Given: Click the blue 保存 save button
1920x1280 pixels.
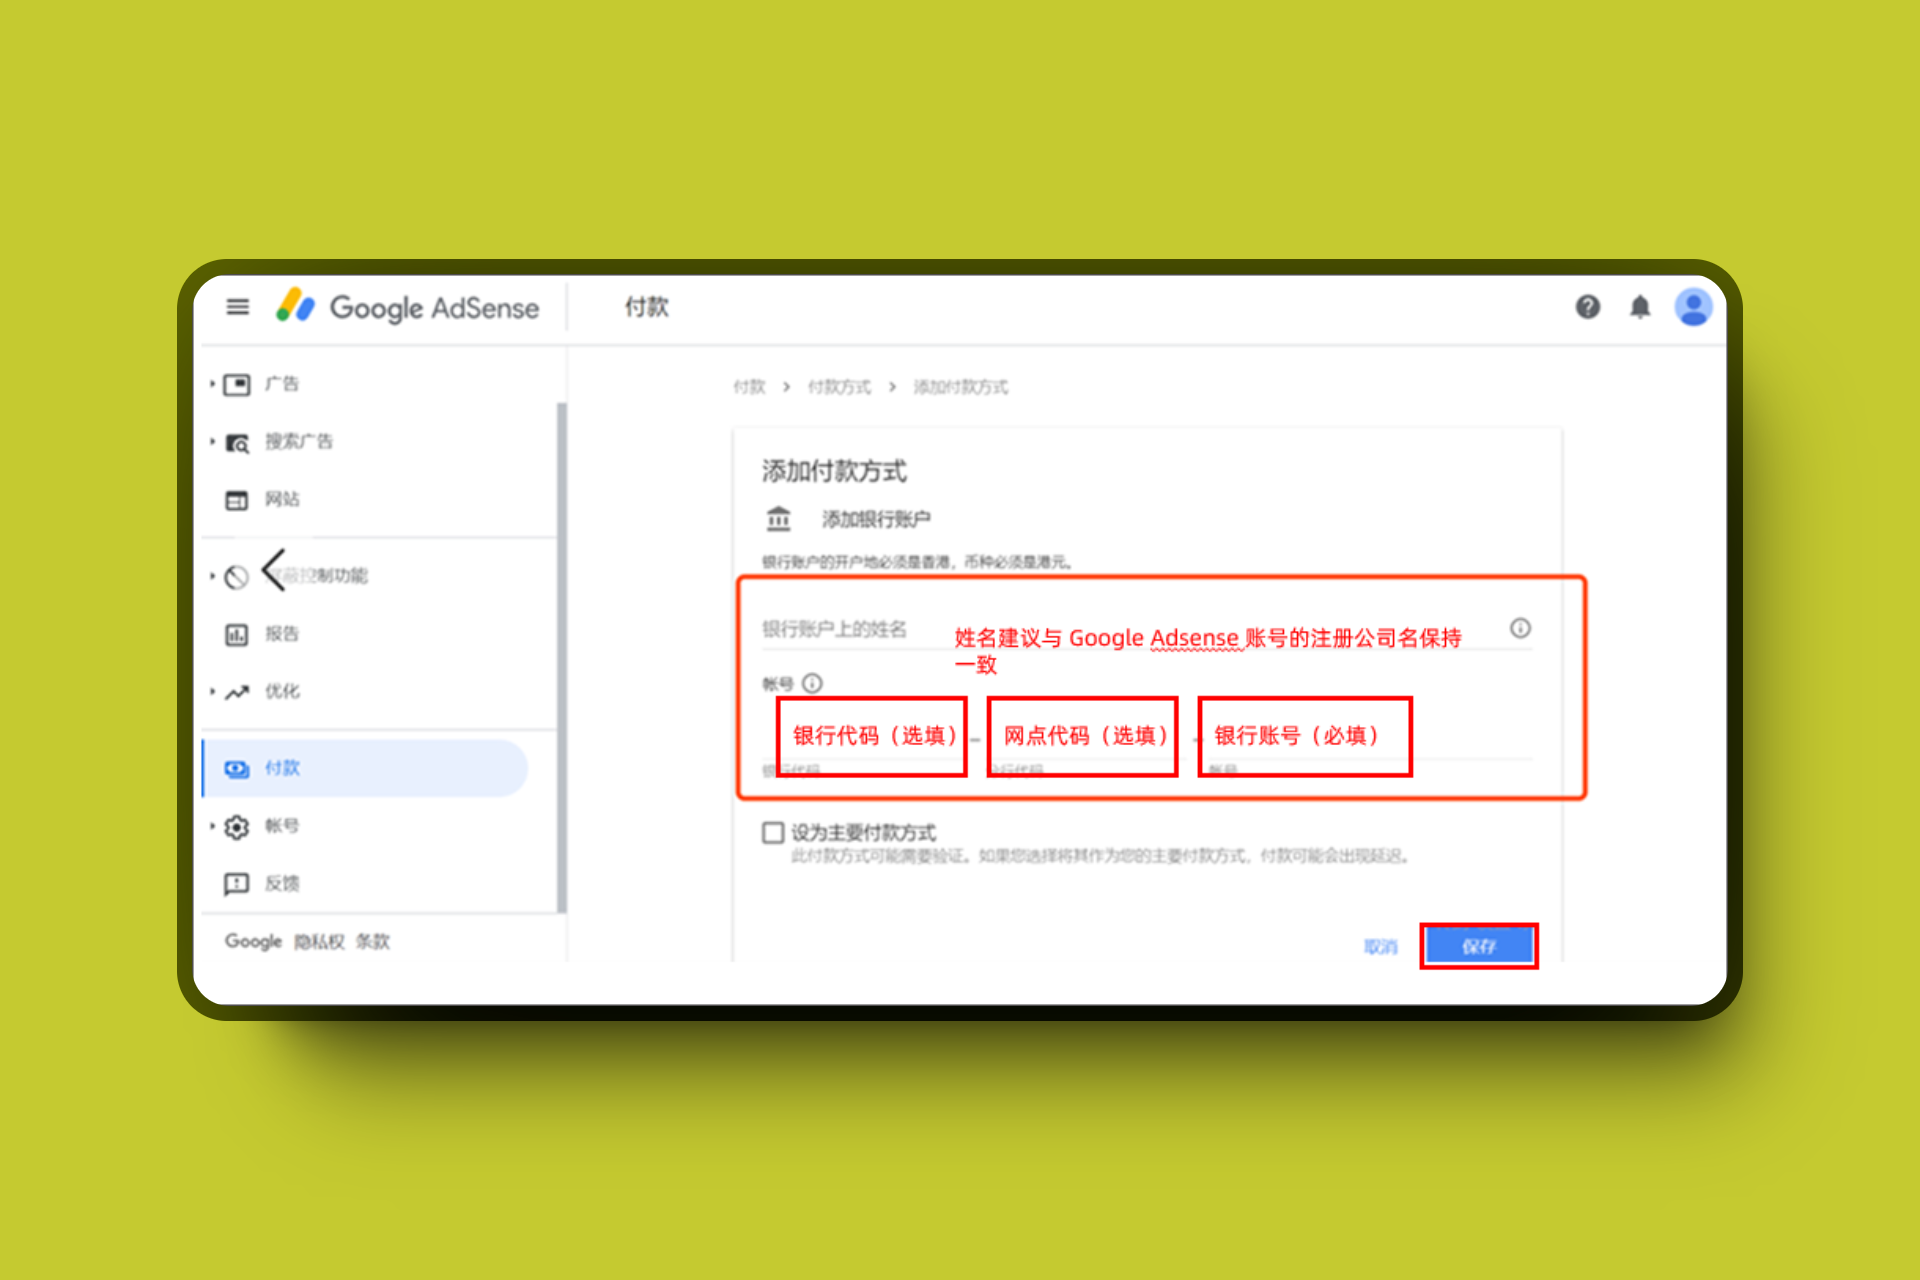Looking at the screenshot, I should click(1479, 946).
